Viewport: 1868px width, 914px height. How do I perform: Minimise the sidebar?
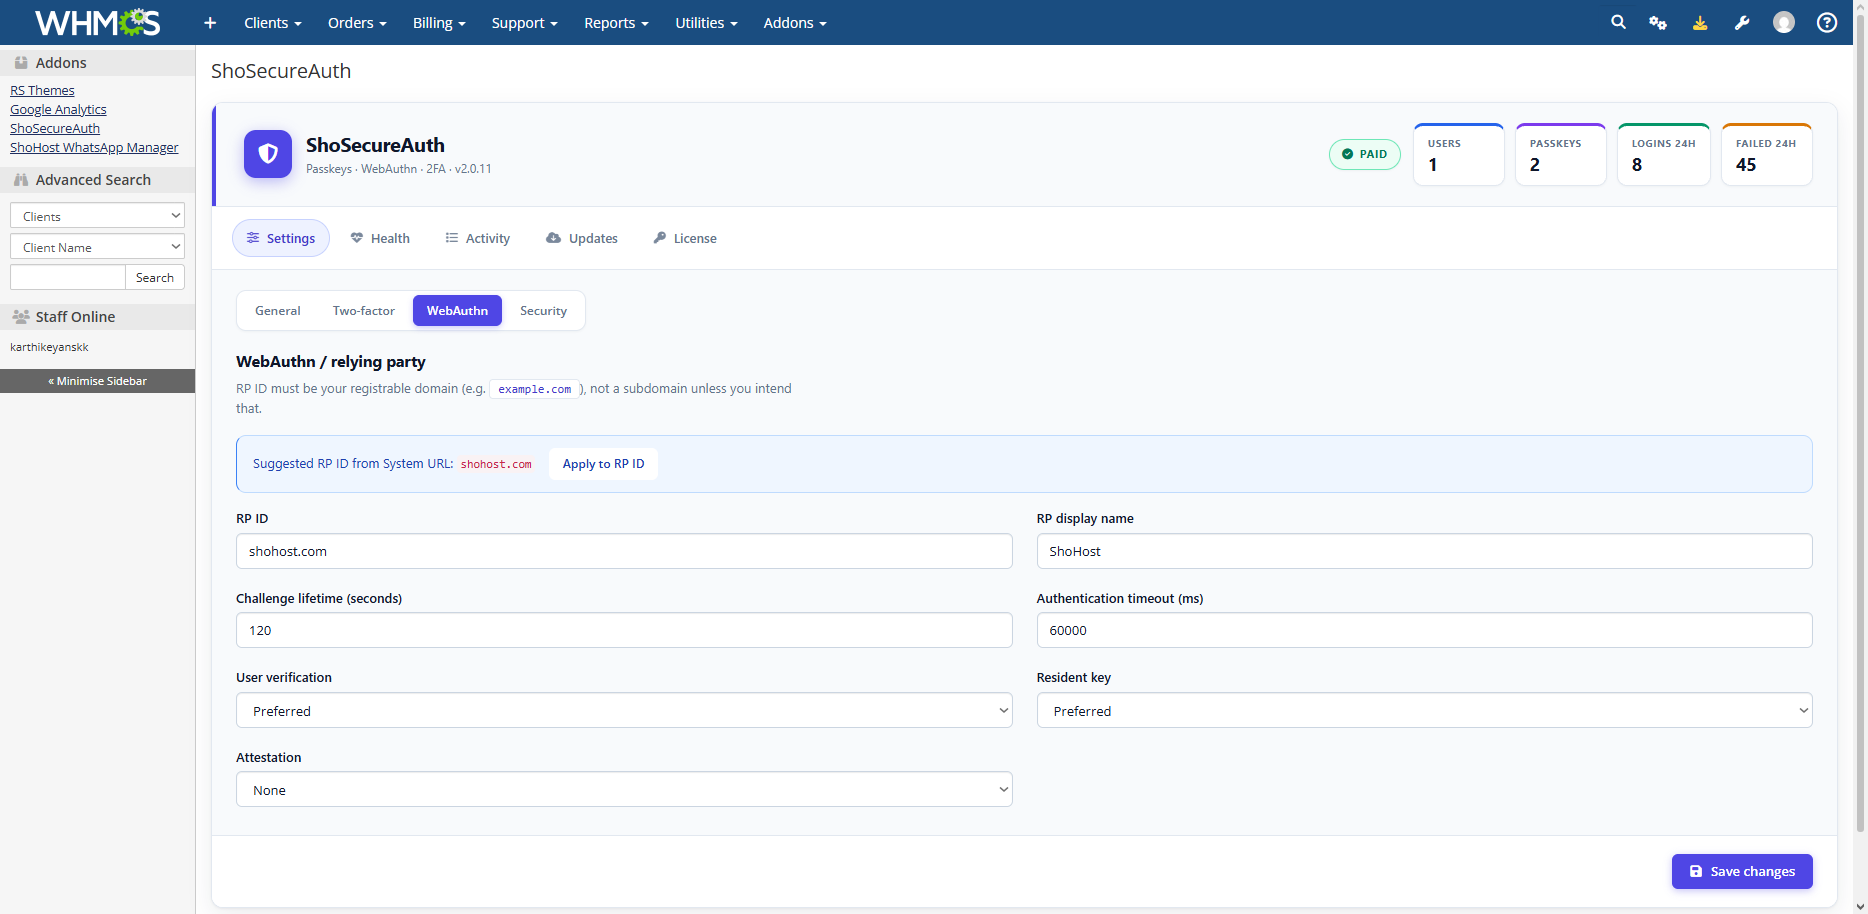click(x=97, y=381)
